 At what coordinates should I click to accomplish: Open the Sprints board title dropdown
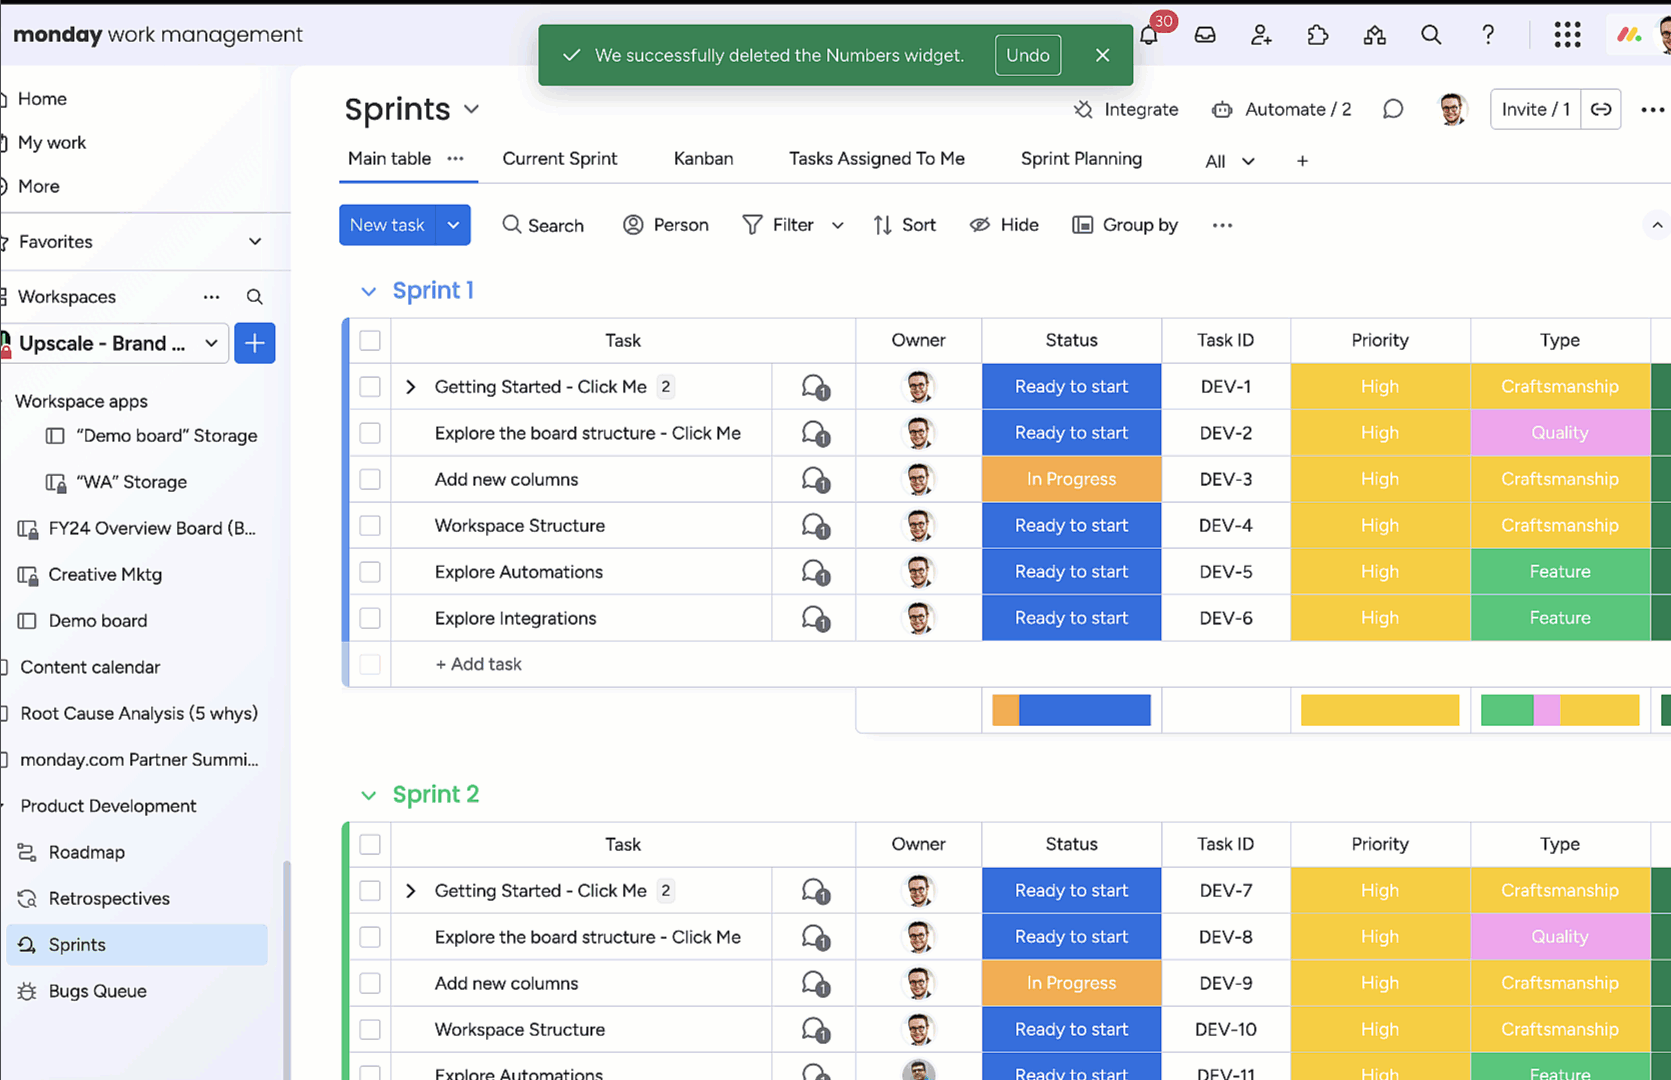click(x=471, y=109)
